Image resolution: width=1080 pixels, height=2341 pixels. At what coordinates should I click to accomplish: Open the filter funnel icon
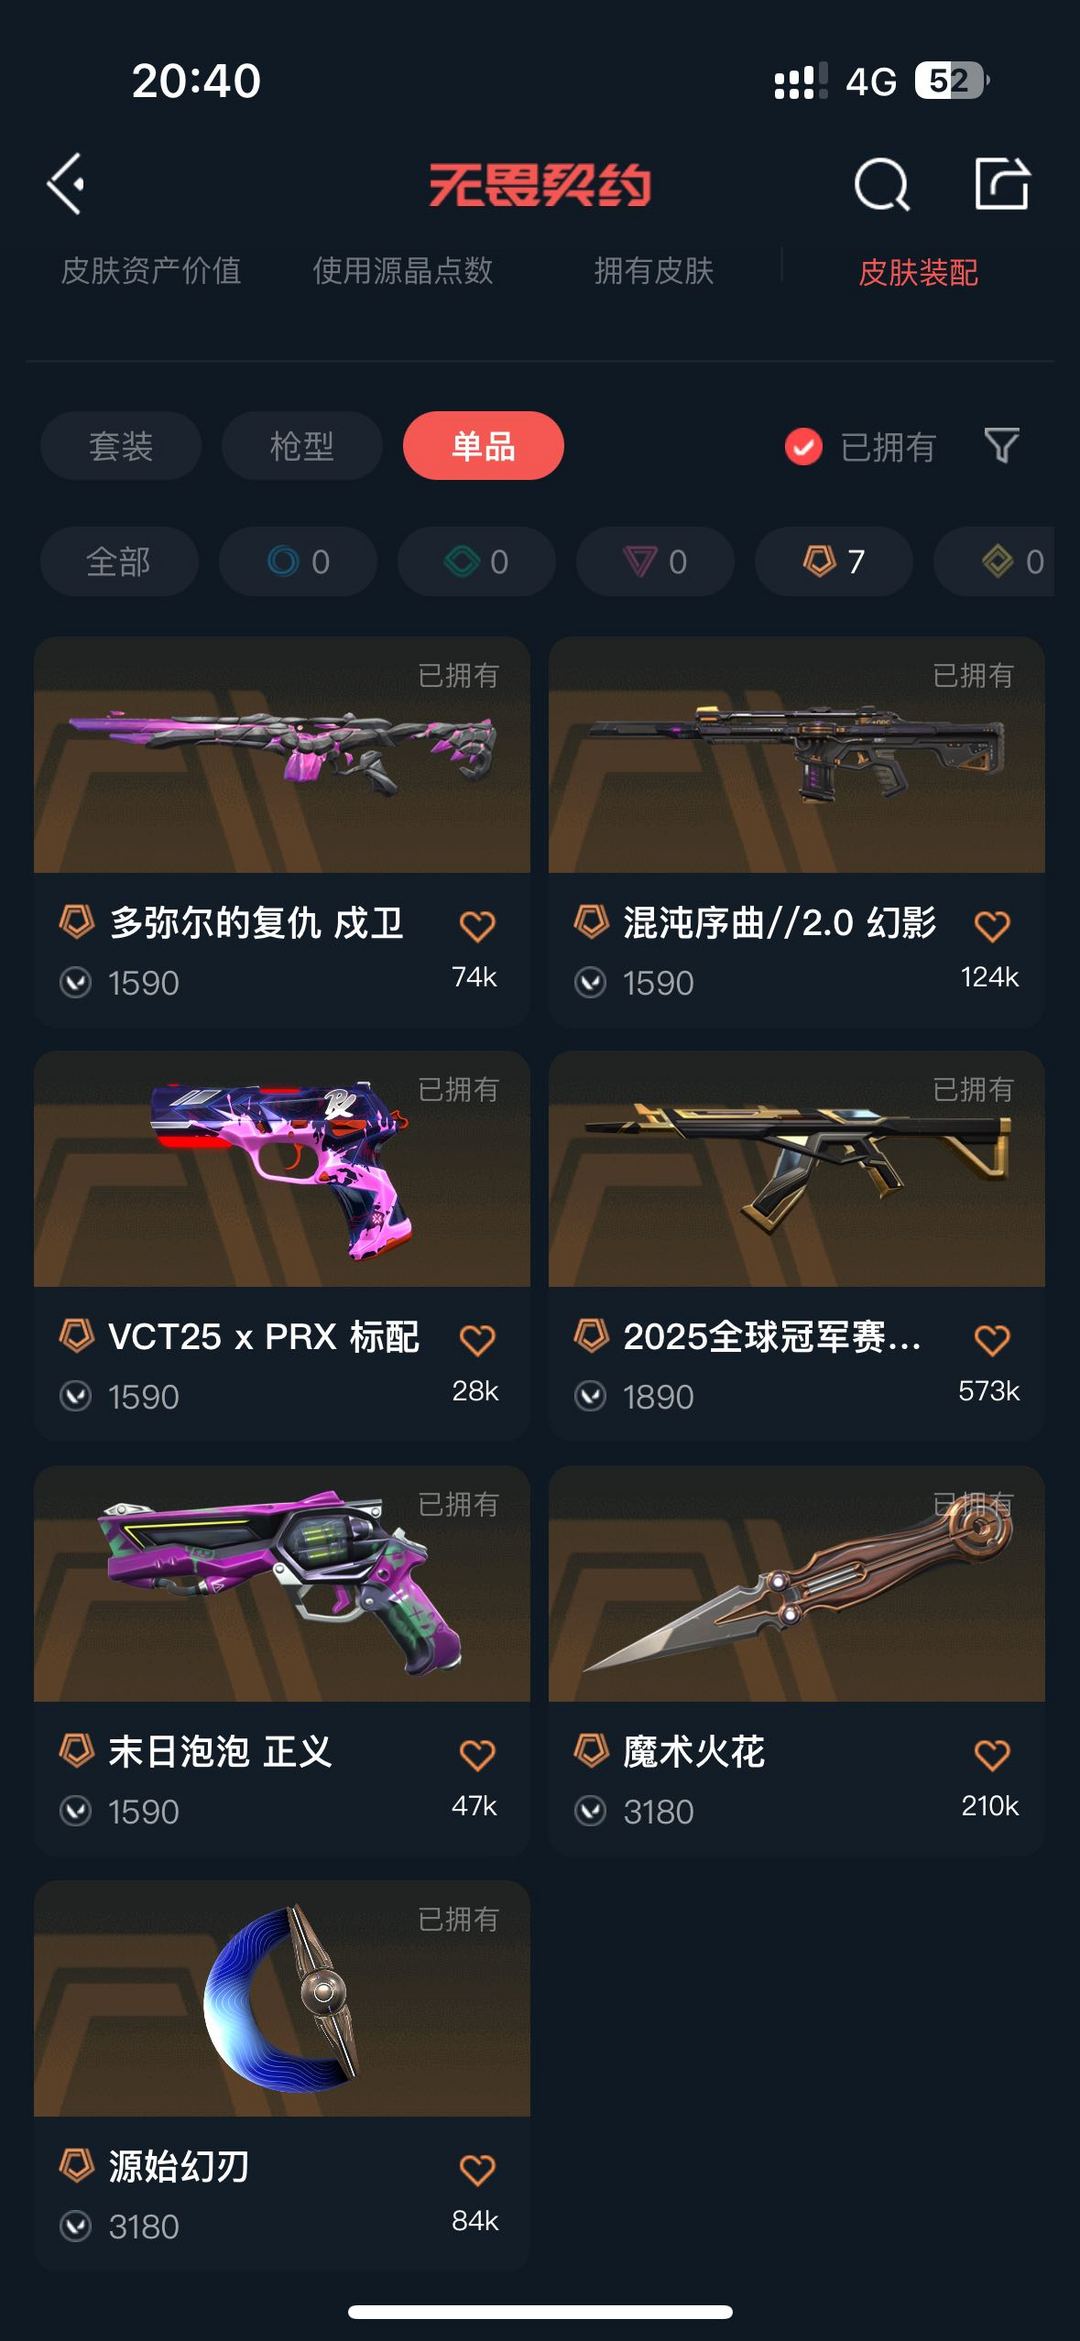point(1002,446)
